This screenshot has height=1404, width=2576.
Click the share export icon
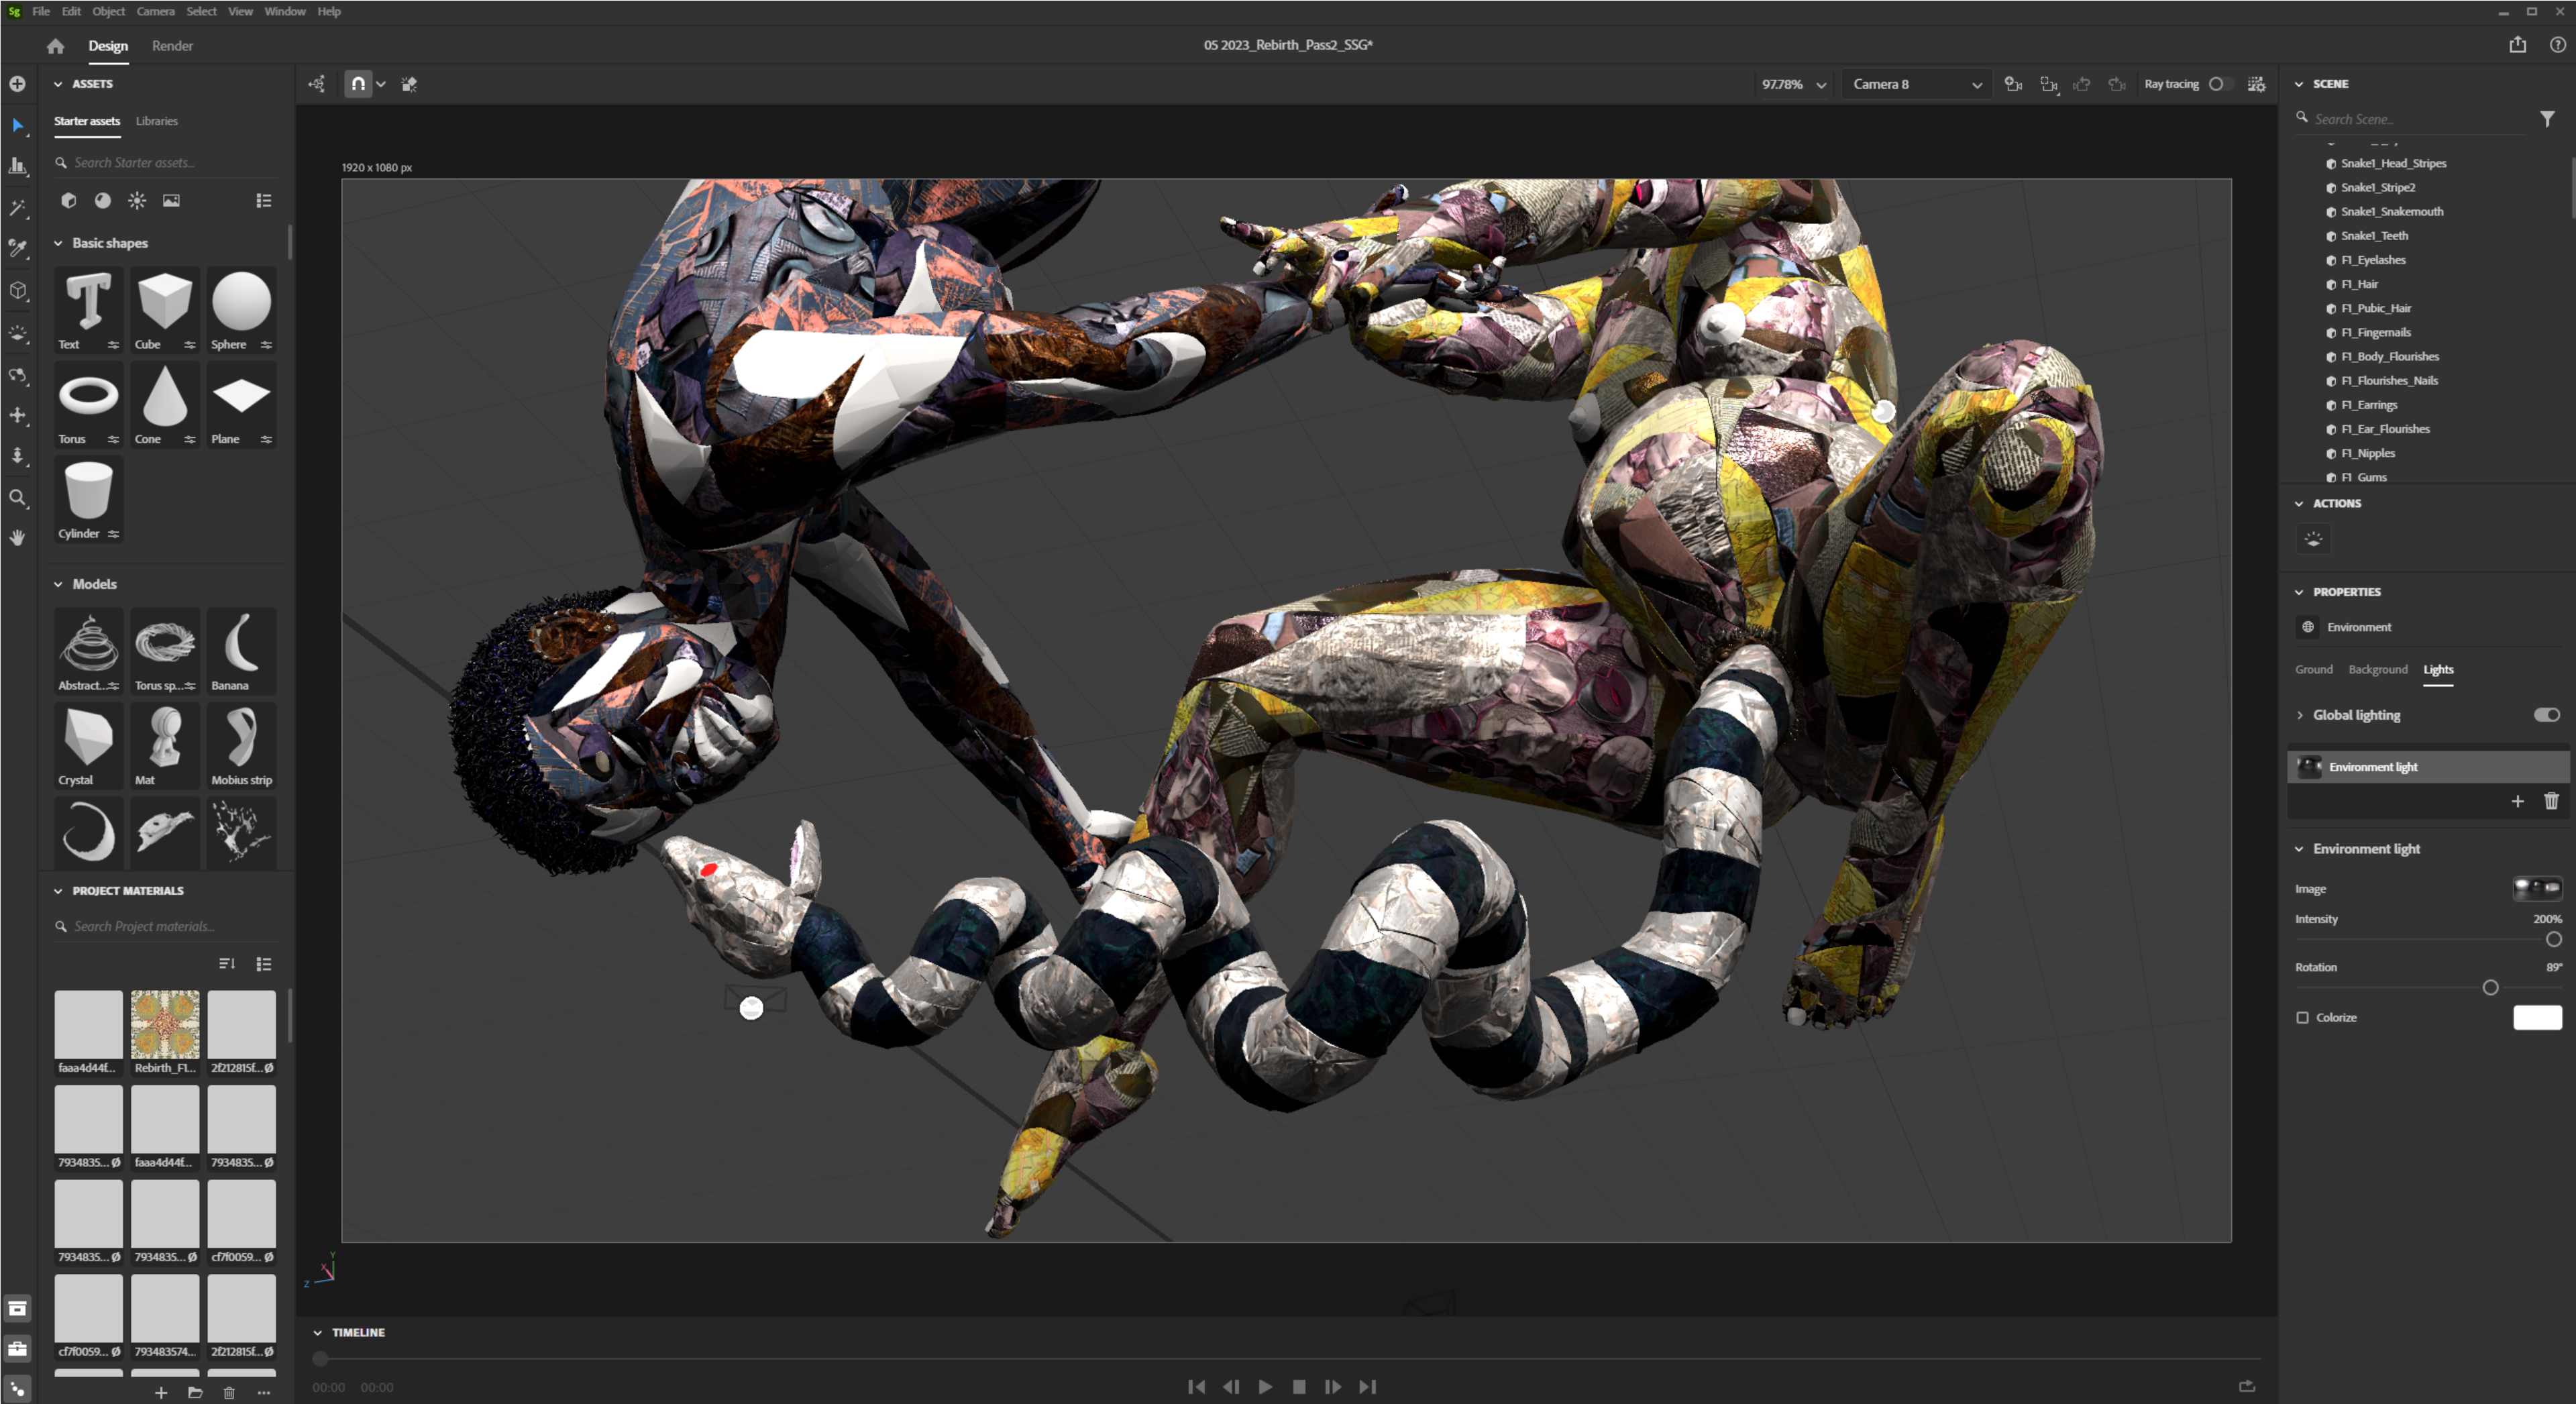pos(2517,45)
